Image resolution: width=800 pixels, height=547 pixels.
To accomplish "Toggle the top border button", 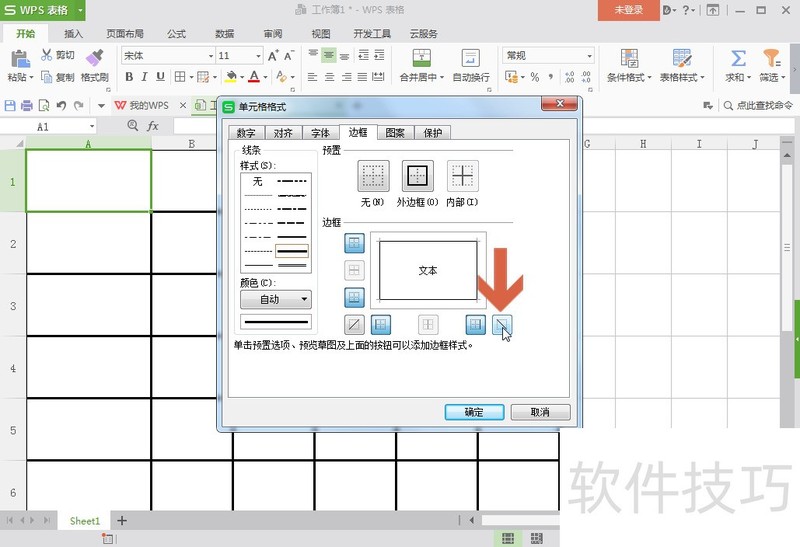I will (355, 243).
